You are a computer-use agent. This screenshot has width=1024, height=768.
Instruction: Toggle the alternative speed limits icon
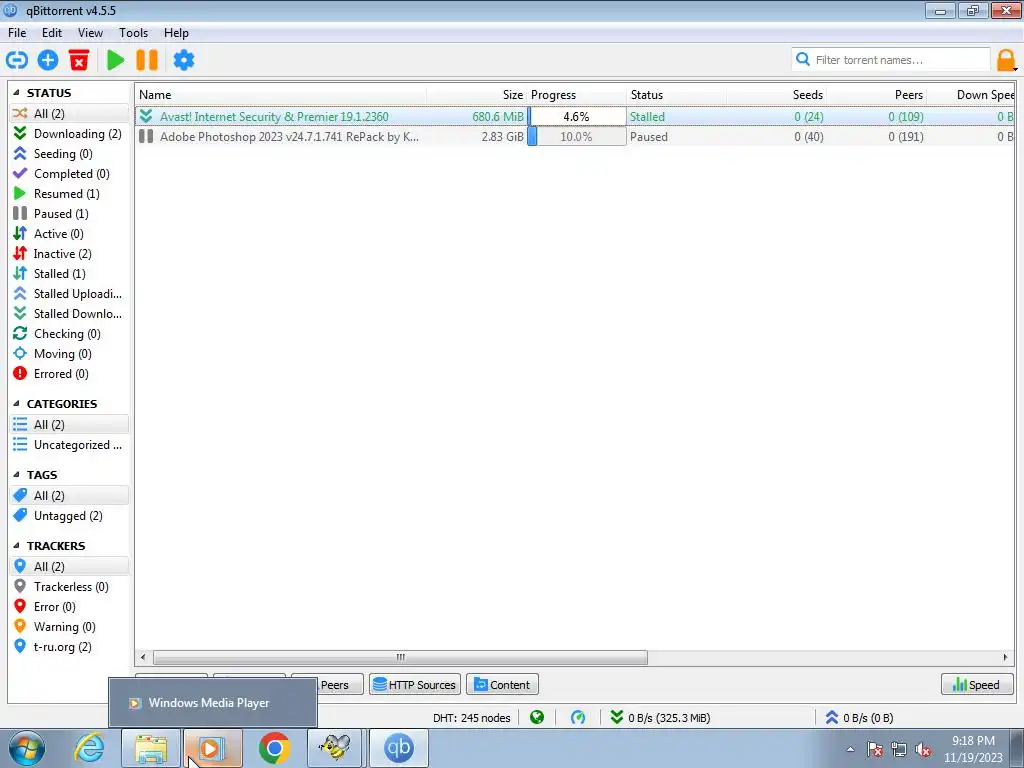(x=578, y=718)
